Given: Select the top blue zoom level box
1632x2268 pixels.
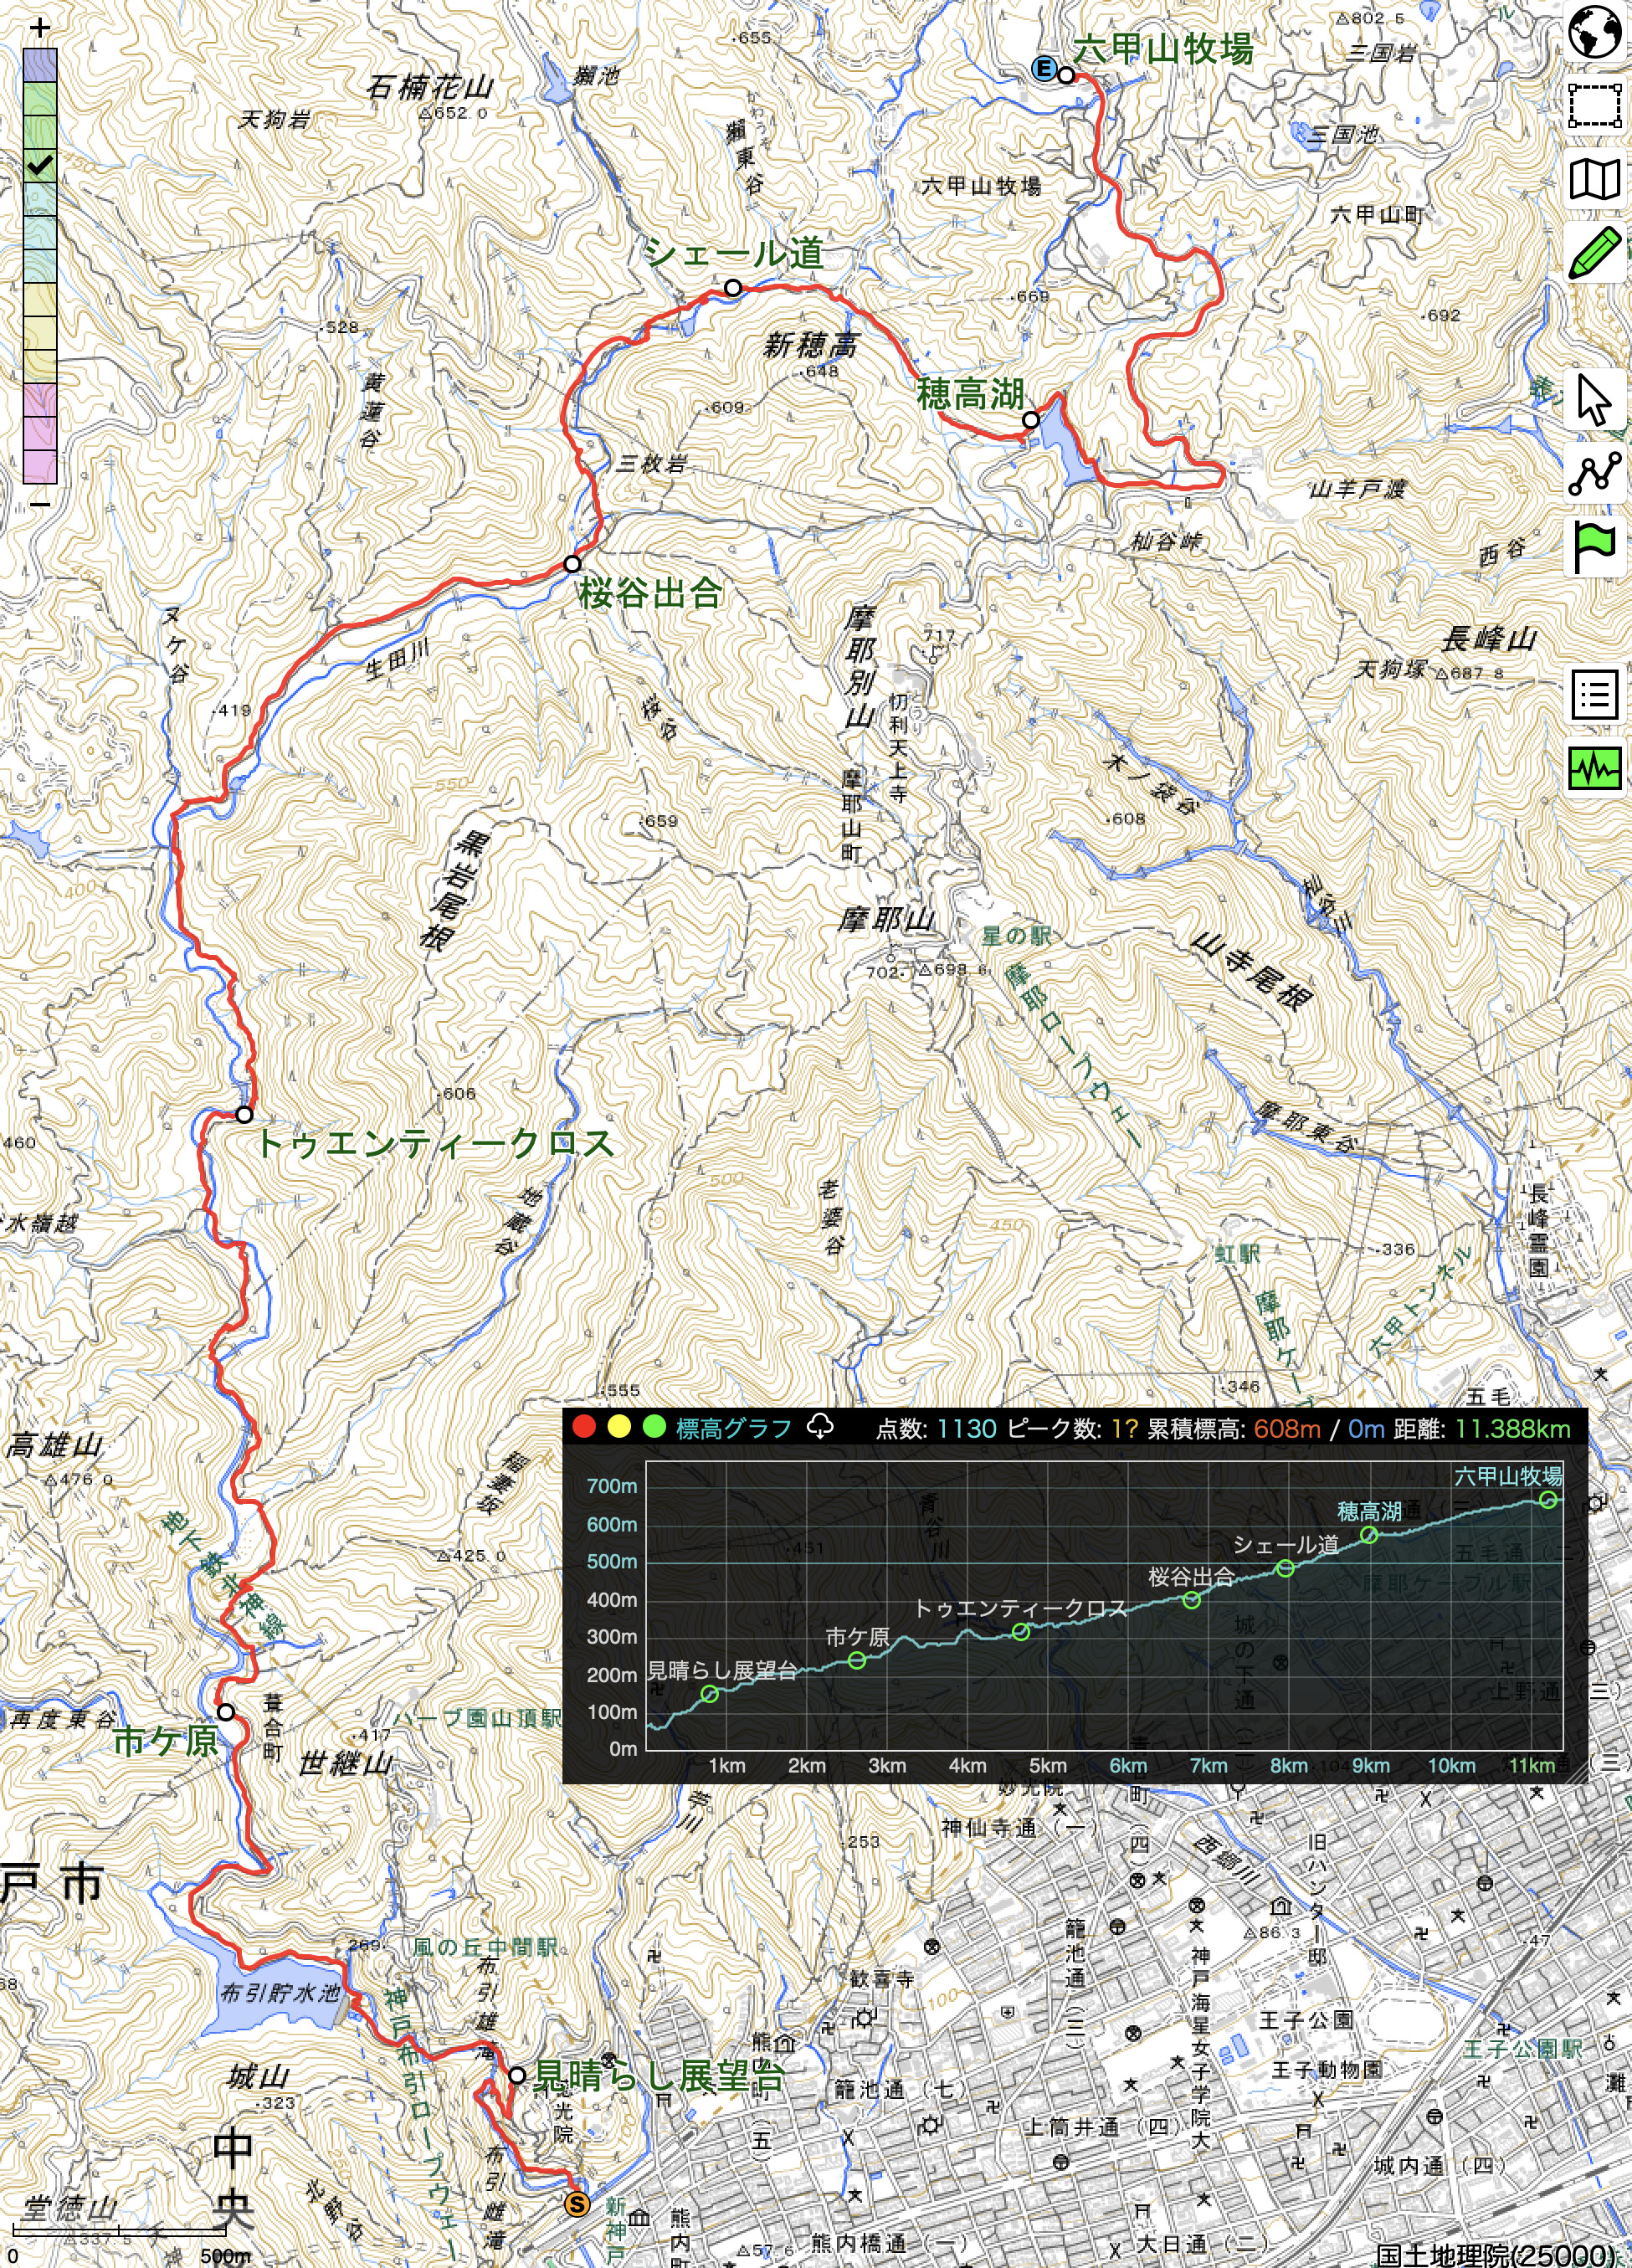Looking at the screenshot, I should click(40, 66).
